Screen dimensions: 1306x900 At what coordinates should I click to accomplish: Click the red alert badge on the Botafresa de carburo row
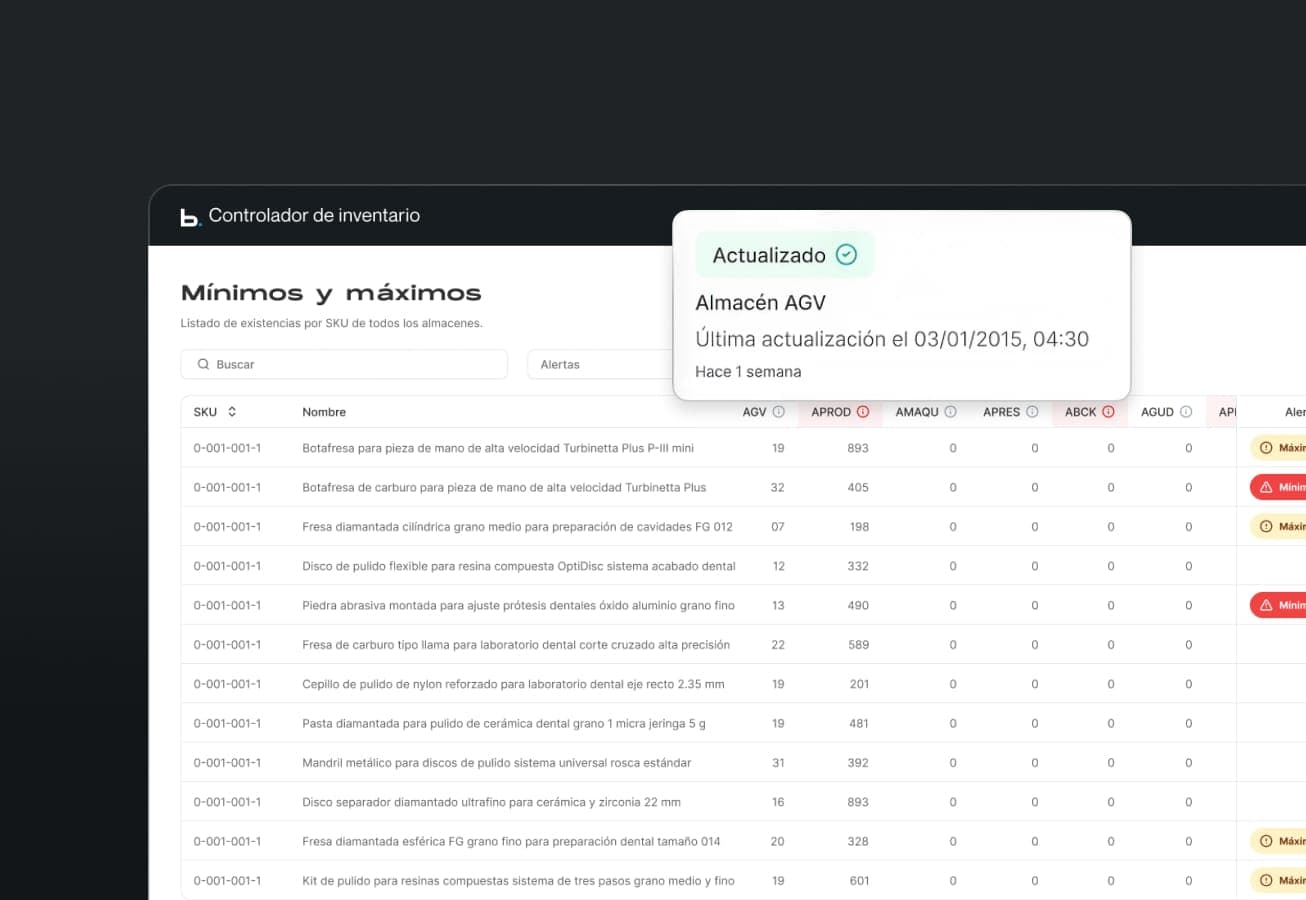(1278, 488)
